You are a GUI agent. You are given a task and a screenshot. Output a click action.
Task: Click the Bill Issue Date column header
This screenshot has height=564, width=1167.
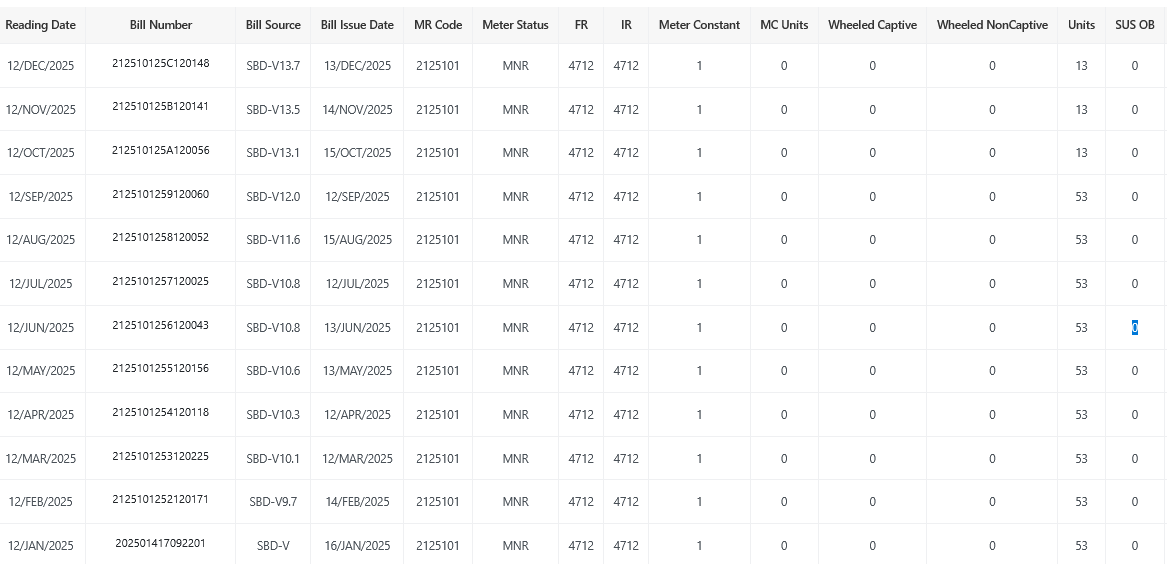click(x=357, y=25)
